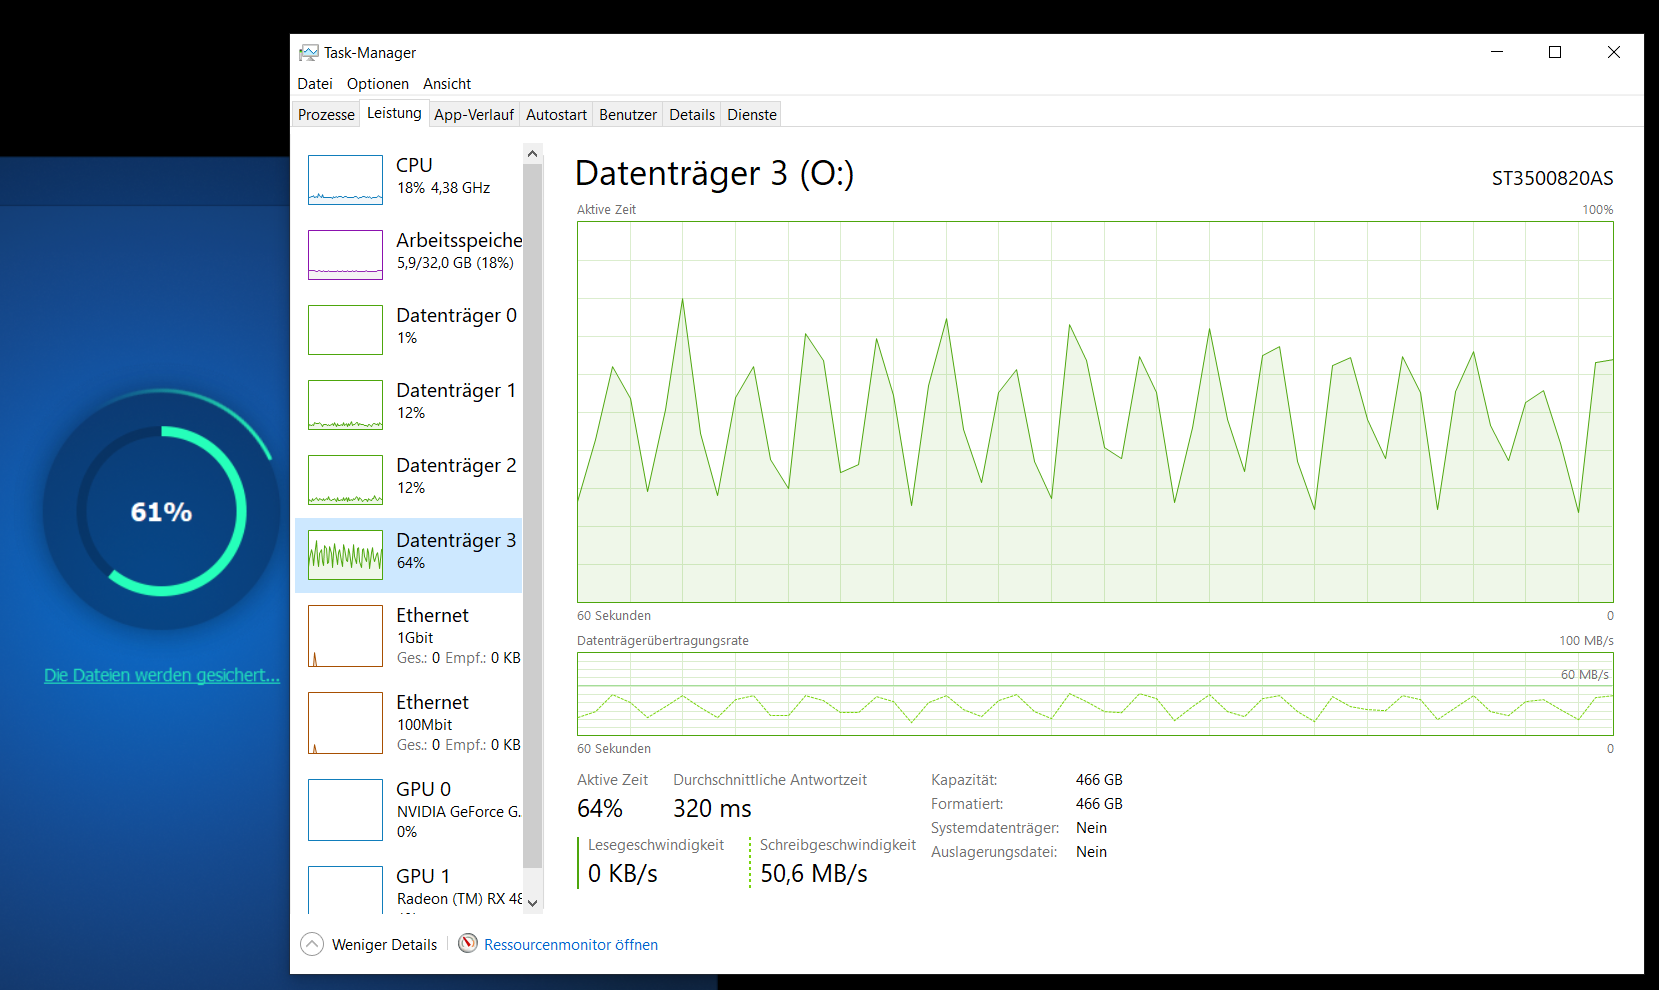Select the Datenträger 0 graph thumbnail
This screenshot has width=1659, height=990.
pyautogui.click(x=345, y=330)
